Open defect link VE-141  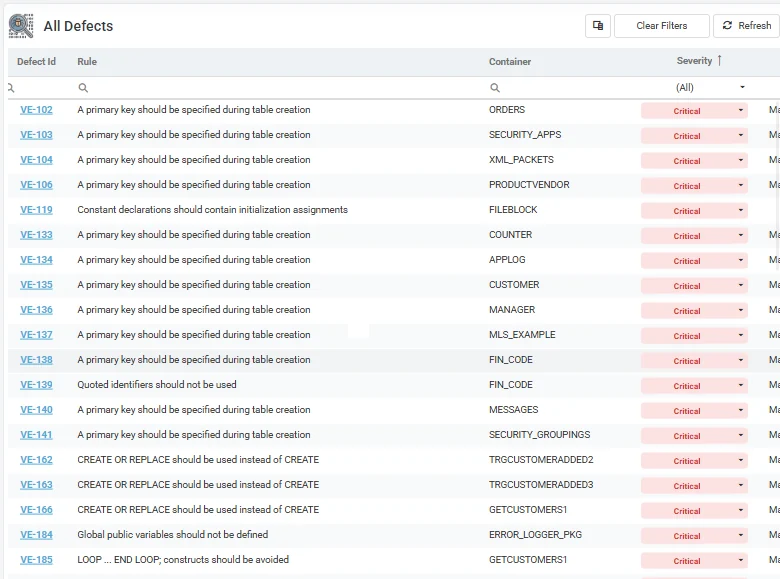point(36,435)
